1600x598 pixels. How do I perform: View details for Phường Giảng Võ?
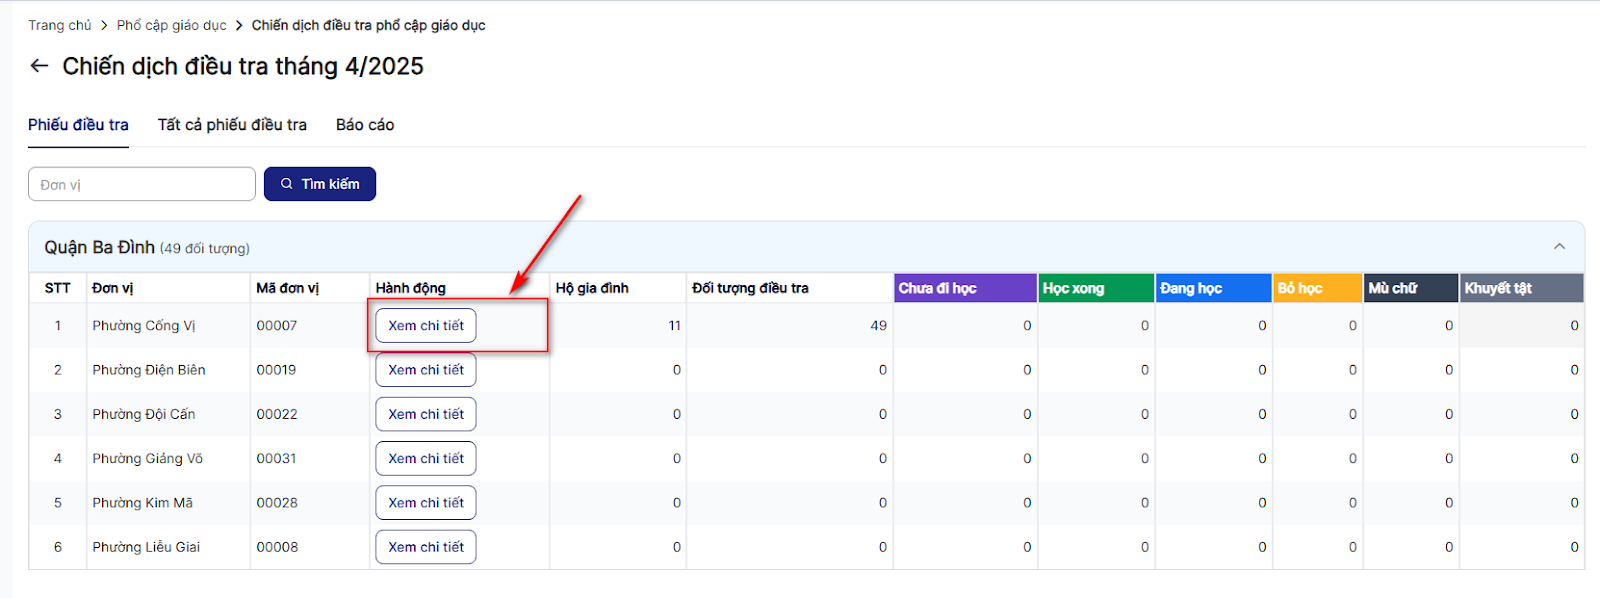(426, 458)
